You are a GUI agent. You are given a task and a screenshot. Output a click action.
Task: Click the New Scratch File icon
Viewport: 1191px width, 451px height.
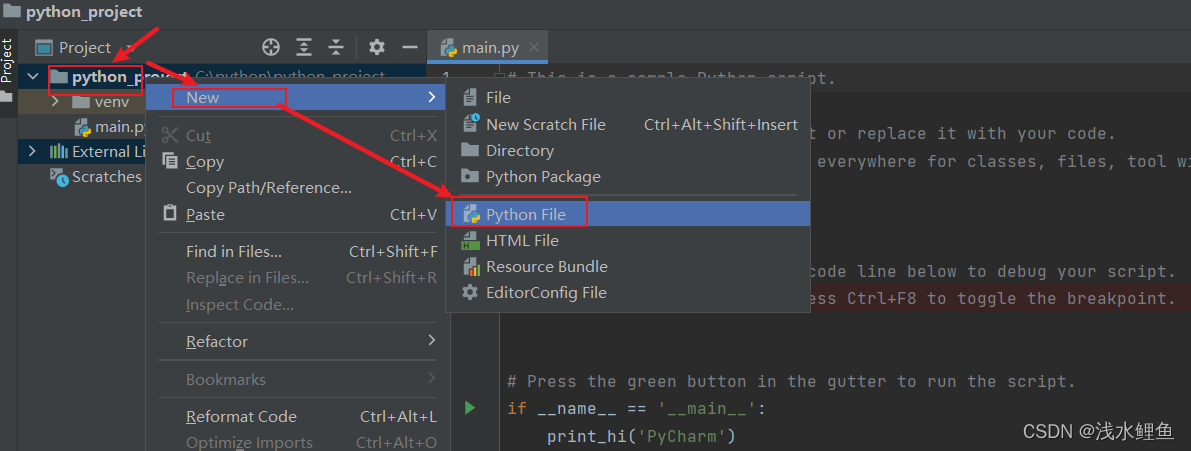coord(471,124)
